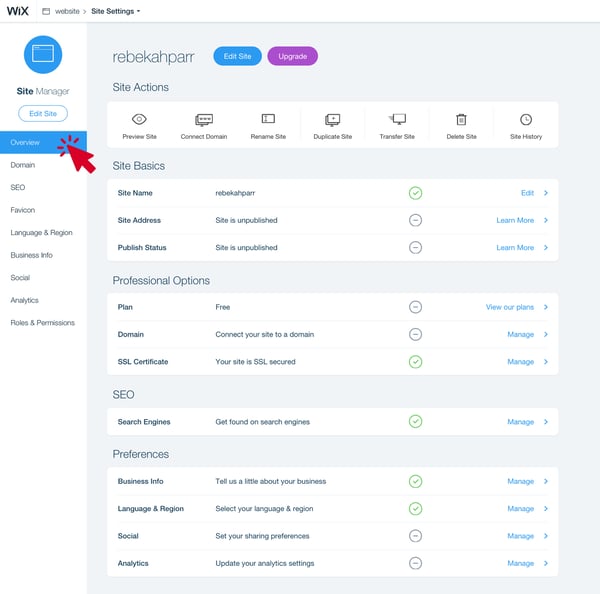The height and width of the screenshot is (594, 600).
Task: Click the View our plans link
Action: 510,307
